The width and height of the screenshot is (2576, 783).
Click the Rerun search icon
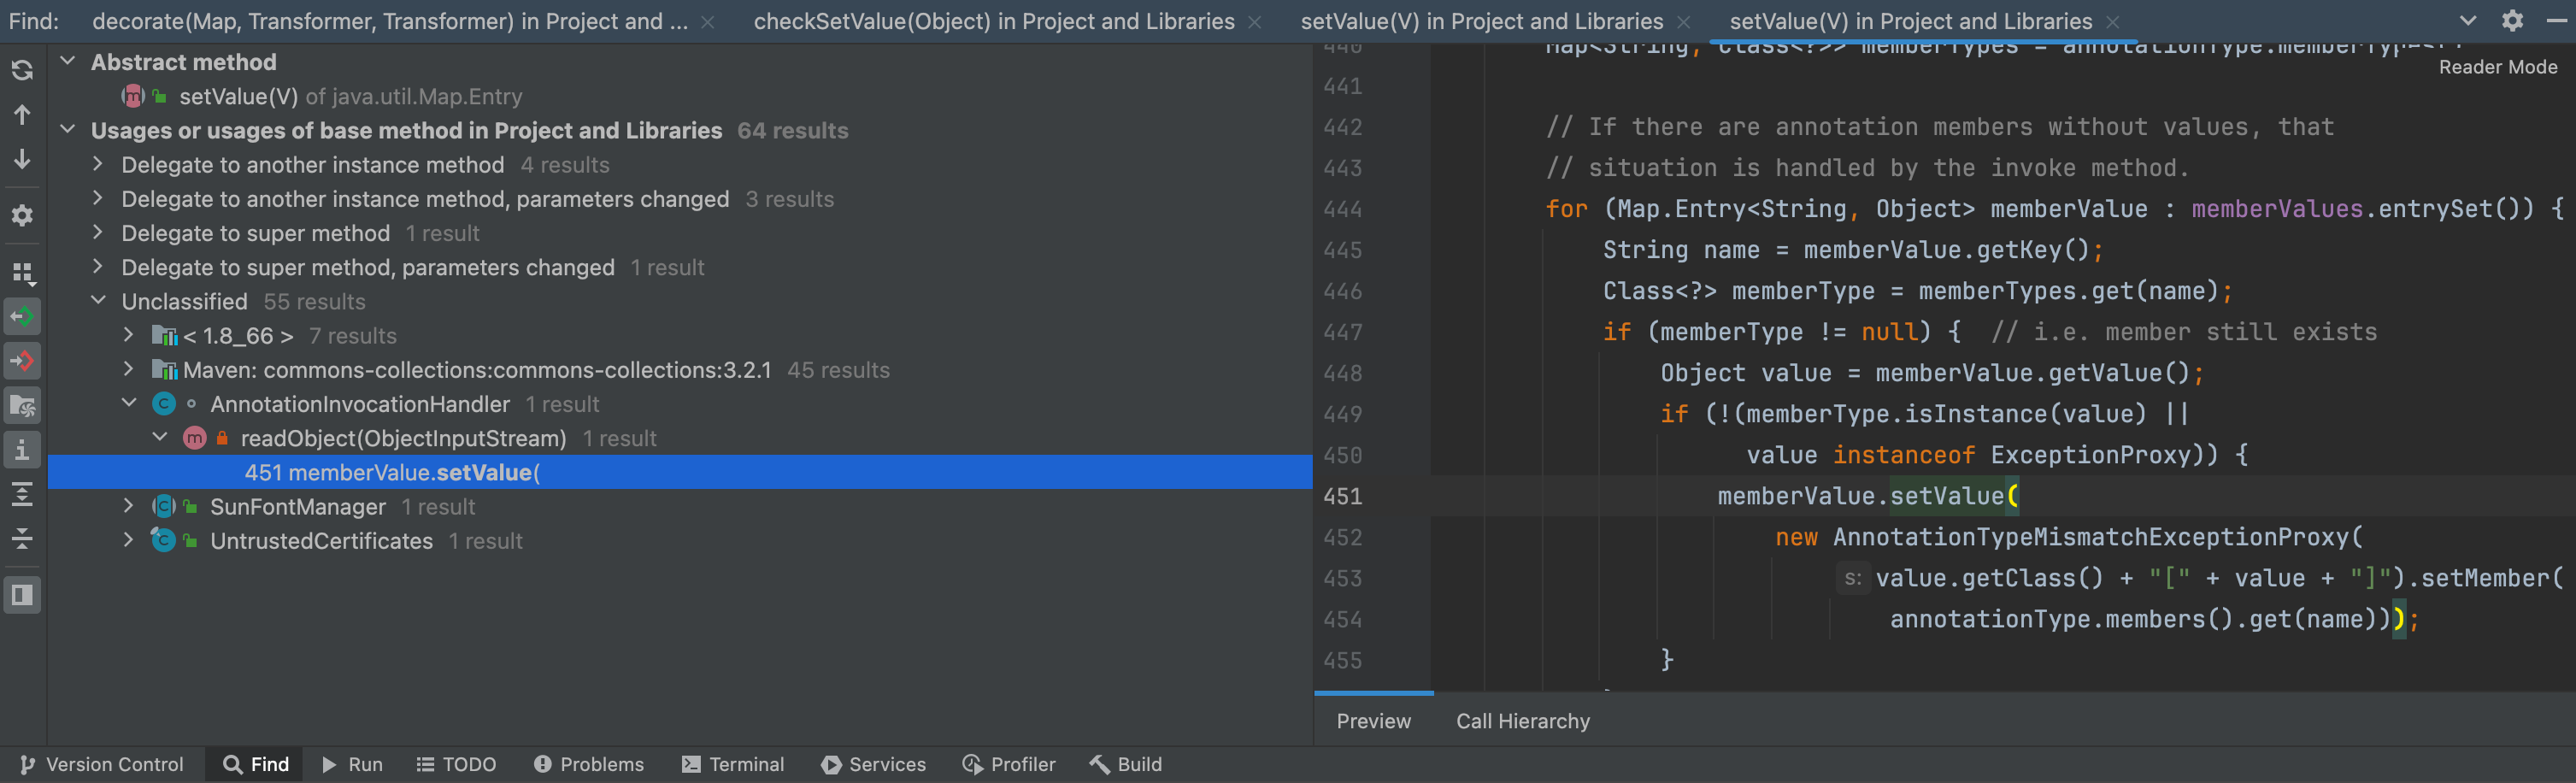pyautogui.click(x=22, y=70)
